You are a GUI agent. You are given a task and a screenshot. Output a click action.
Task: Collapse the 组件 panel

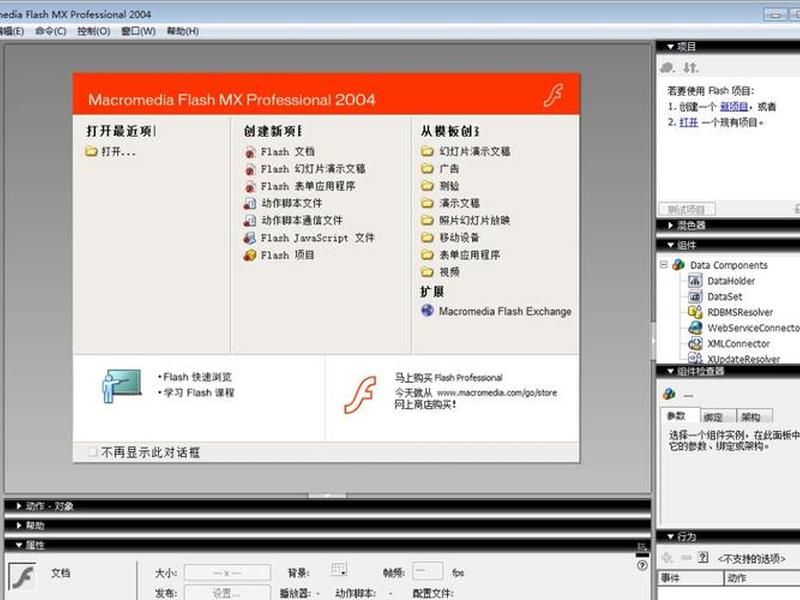(670, 245)
